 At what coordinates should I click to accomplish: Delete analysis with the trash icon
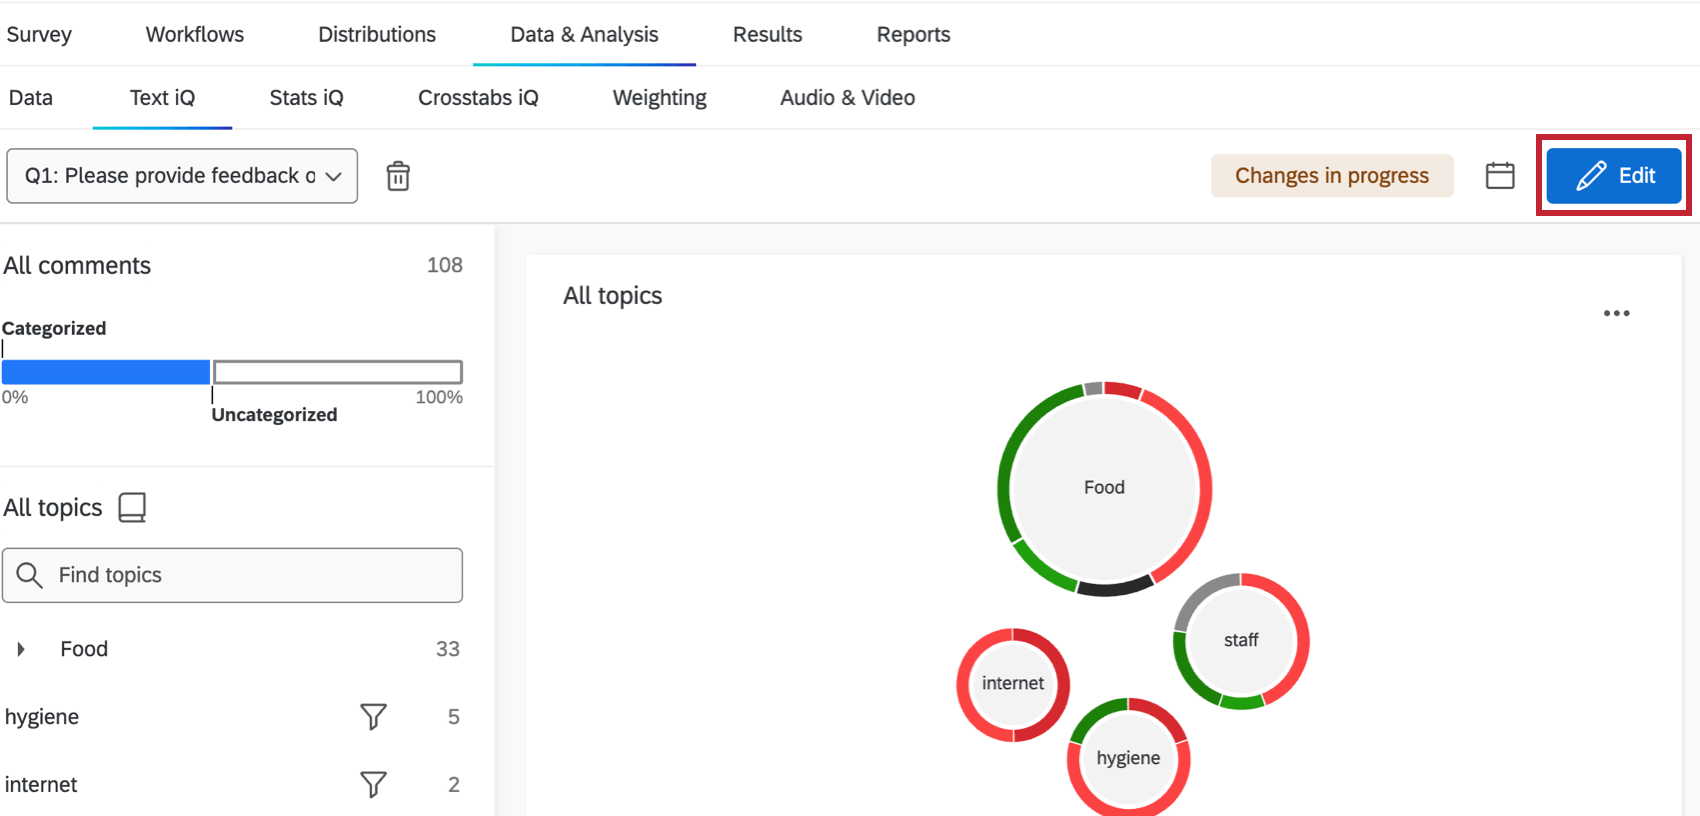pos(398,176)
